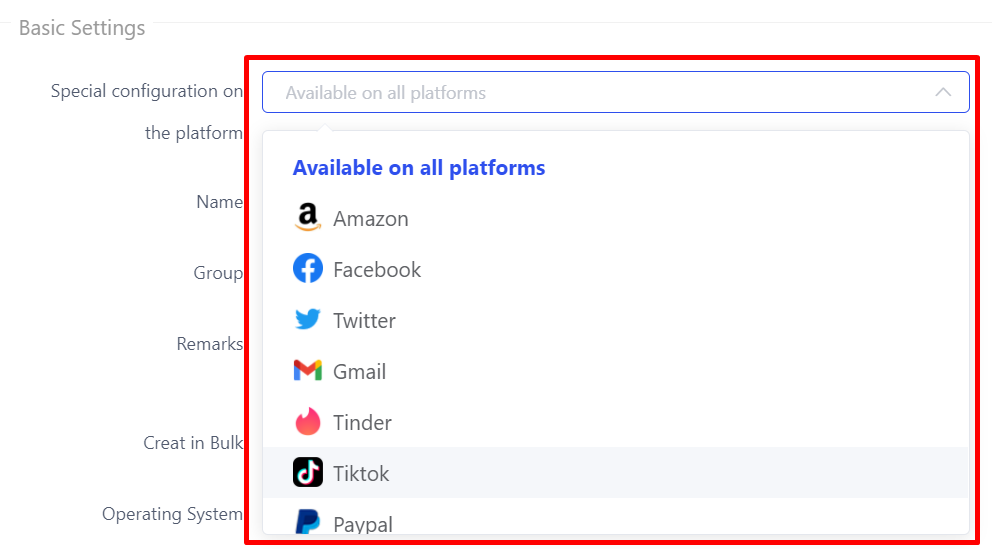Click the Operating System field label
The width and height of the screenshot is (992, 549).
[172, 514]
